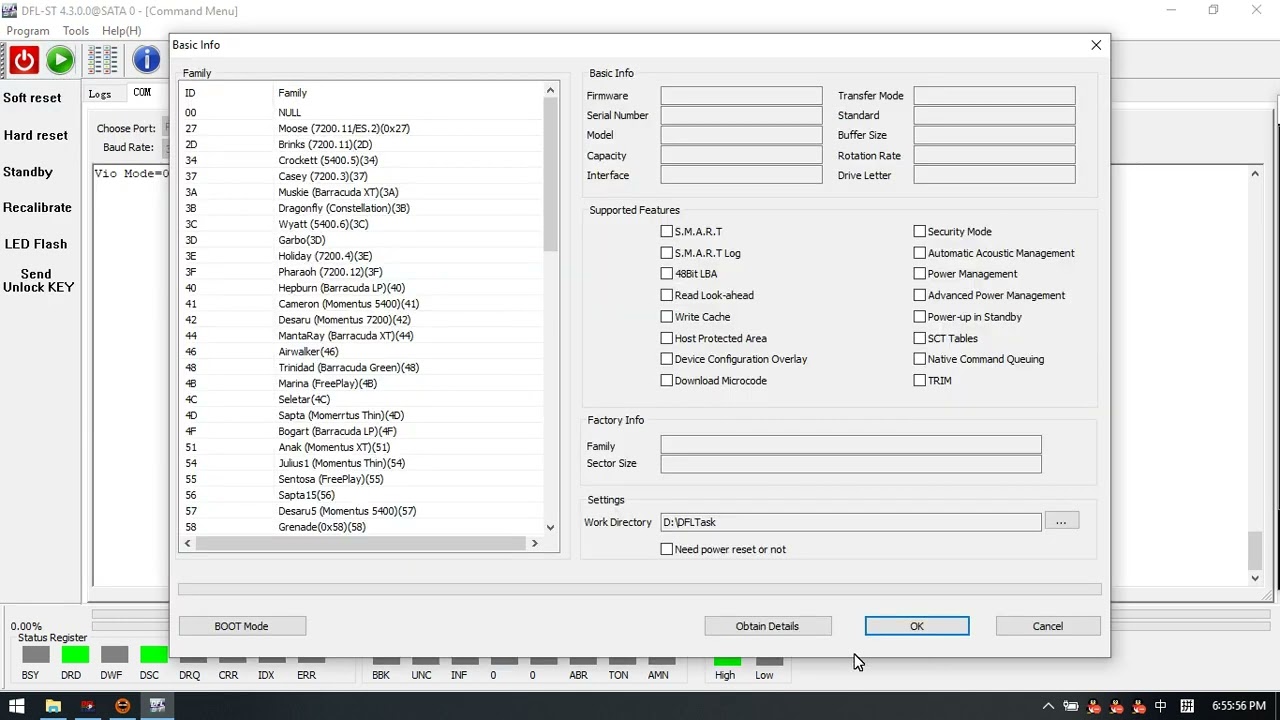1280x720 pixels.
Task: Click Recalibrate command
Action: [x=37, y=208]
